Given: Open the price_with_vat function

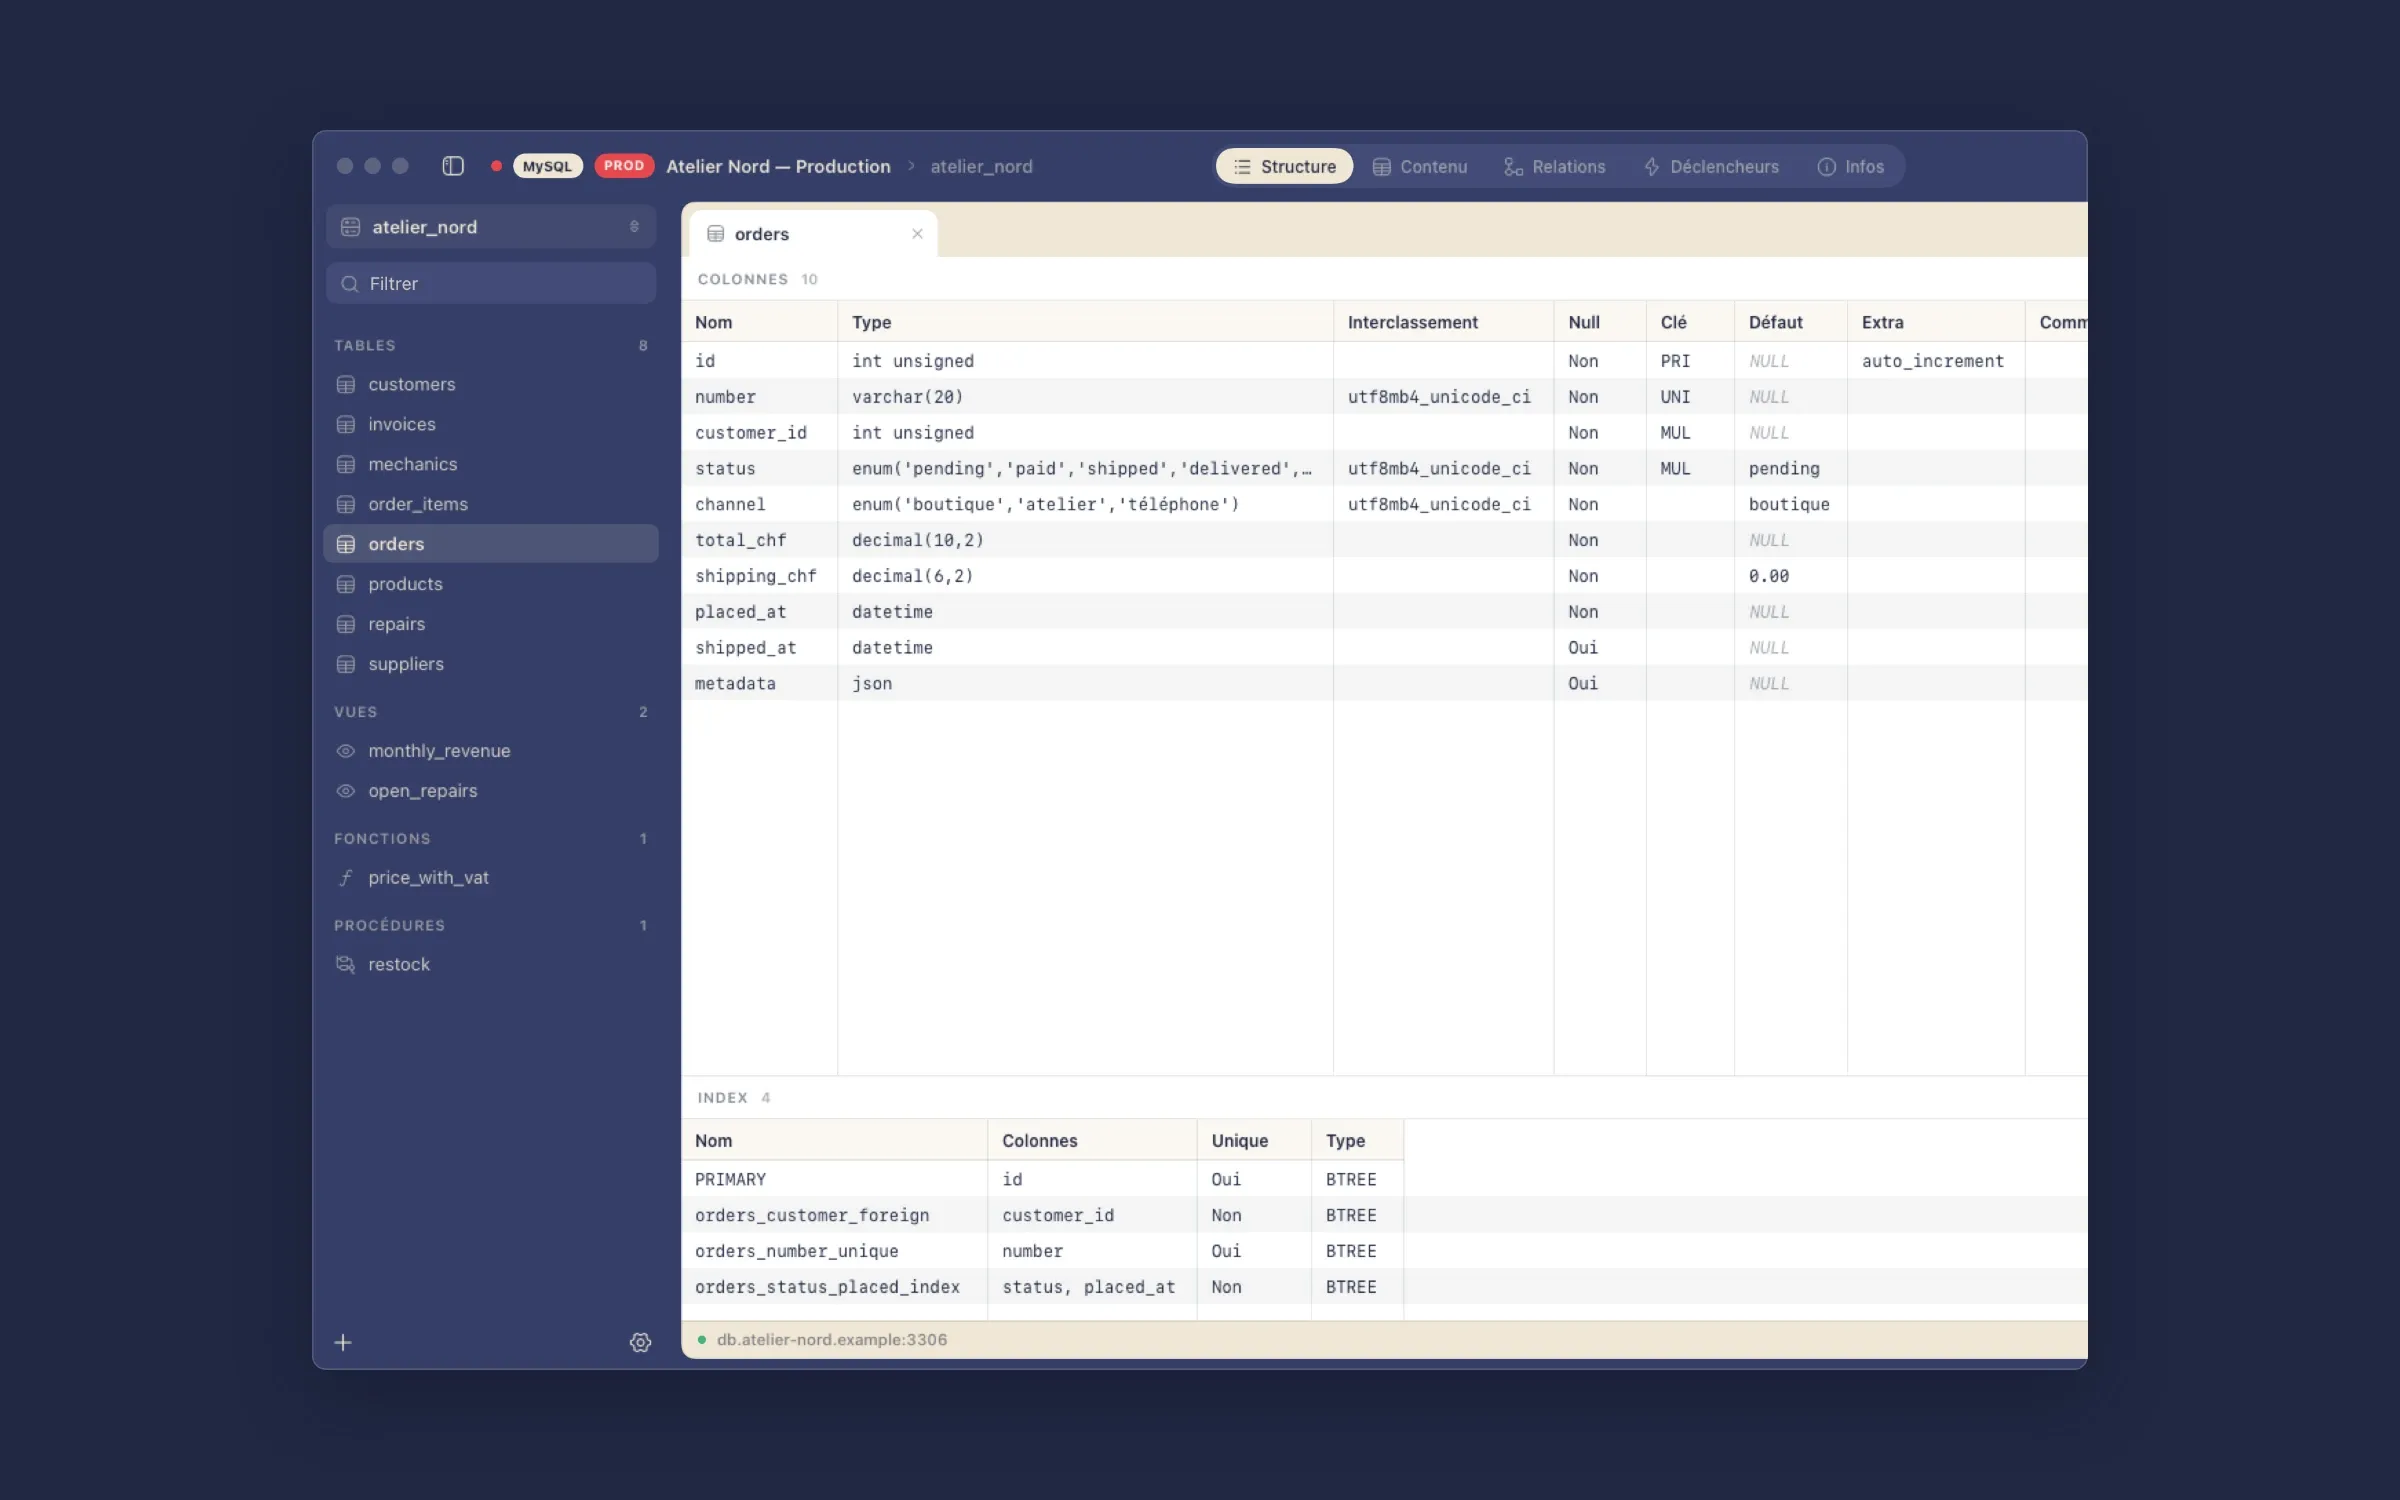Looking at the screenshot, I should point(491,878).
